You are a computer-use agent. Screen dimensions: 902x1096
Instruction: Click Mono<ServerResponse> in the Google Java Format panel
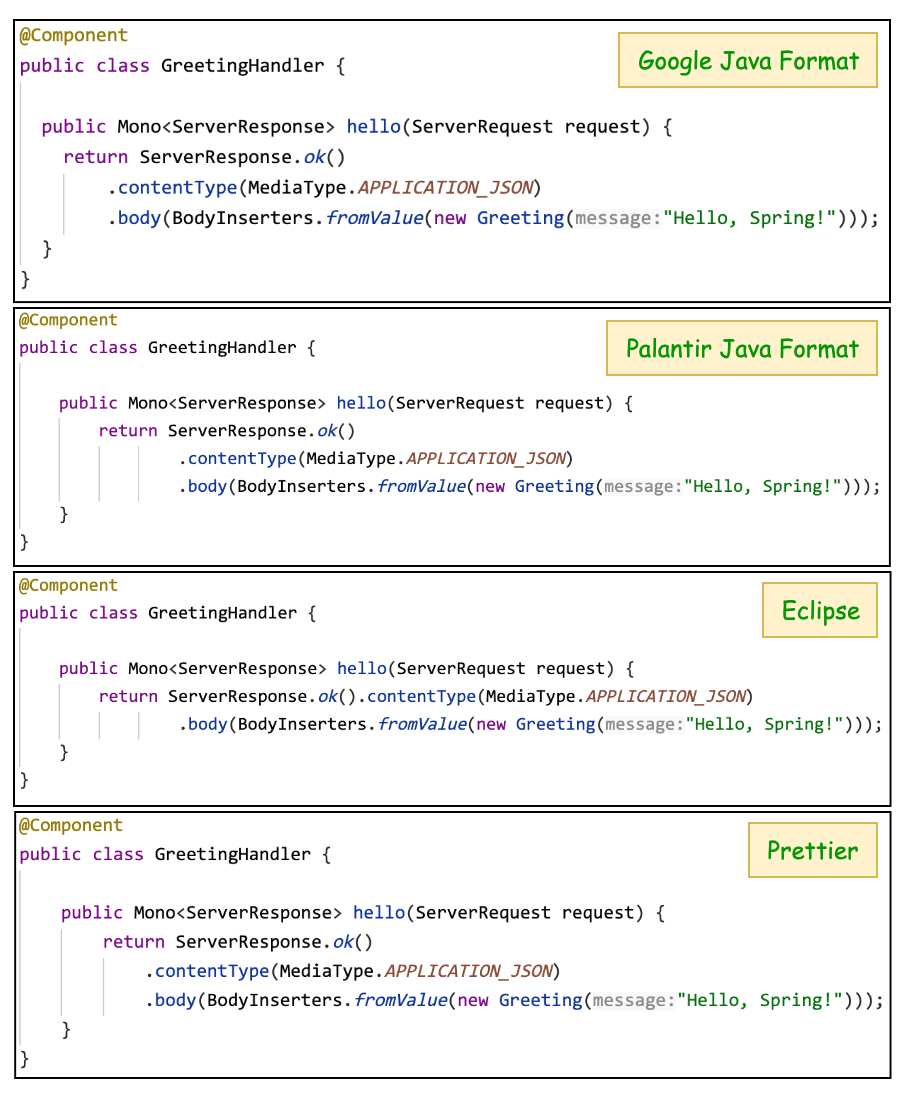226,127
